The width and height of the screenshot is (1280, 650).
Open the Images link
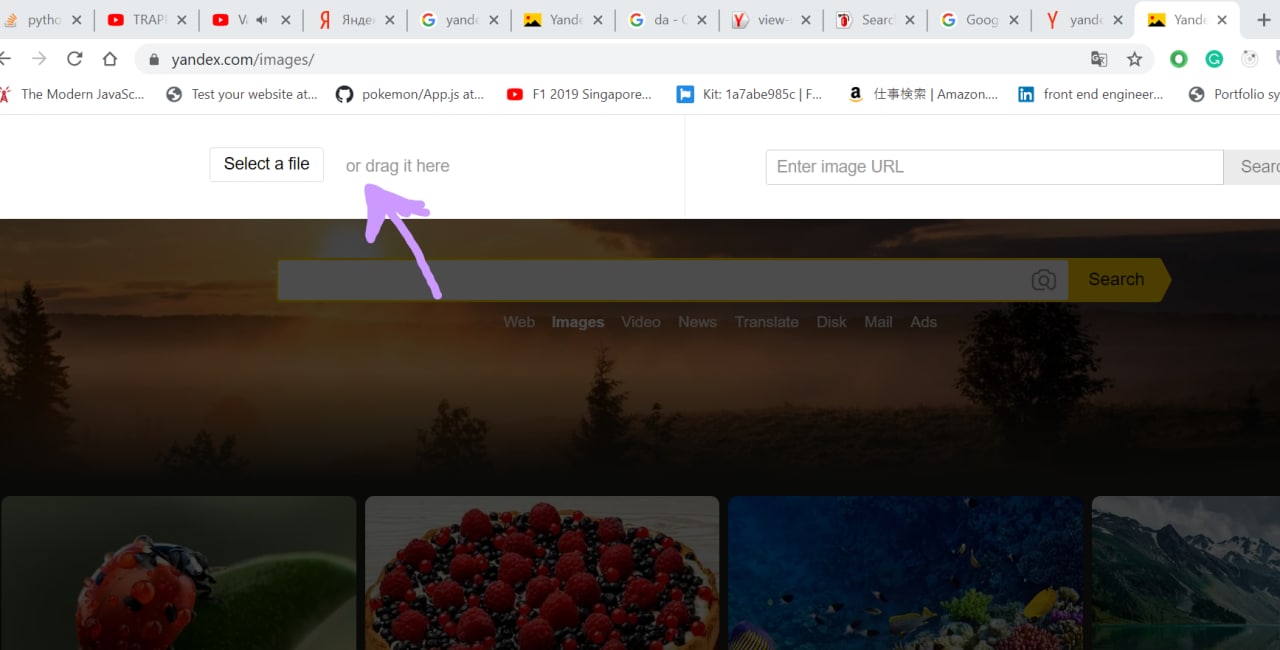coord(578,322)
